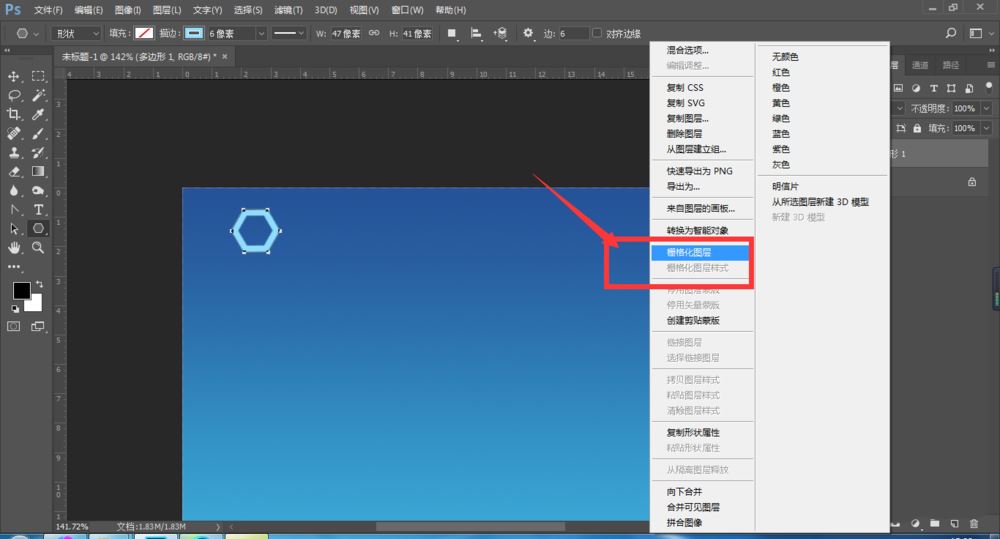This screenshot has height=539, width=1000.
Task: Switch to the 路径 tab
Action: point(951,65)
